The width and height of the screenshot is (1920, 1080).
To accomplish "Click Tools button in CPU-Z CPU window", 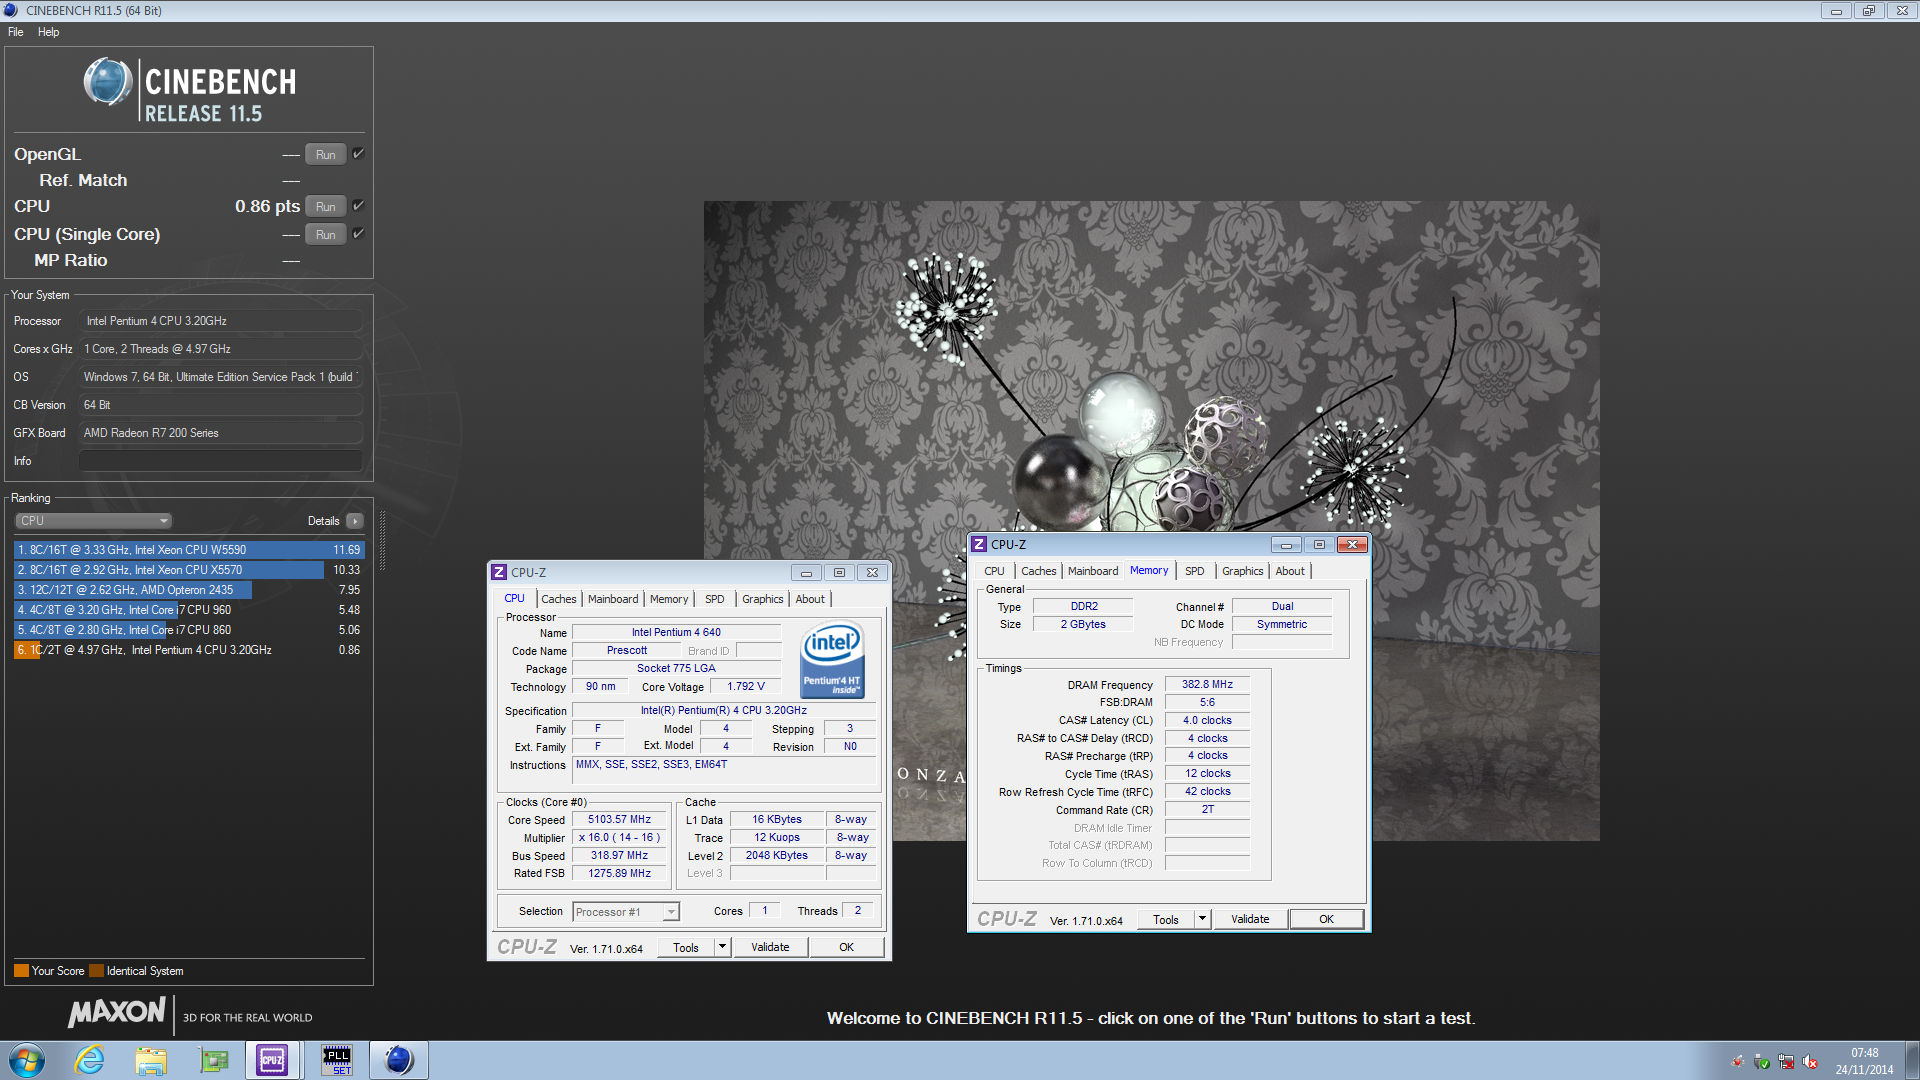I will (686, 947).
